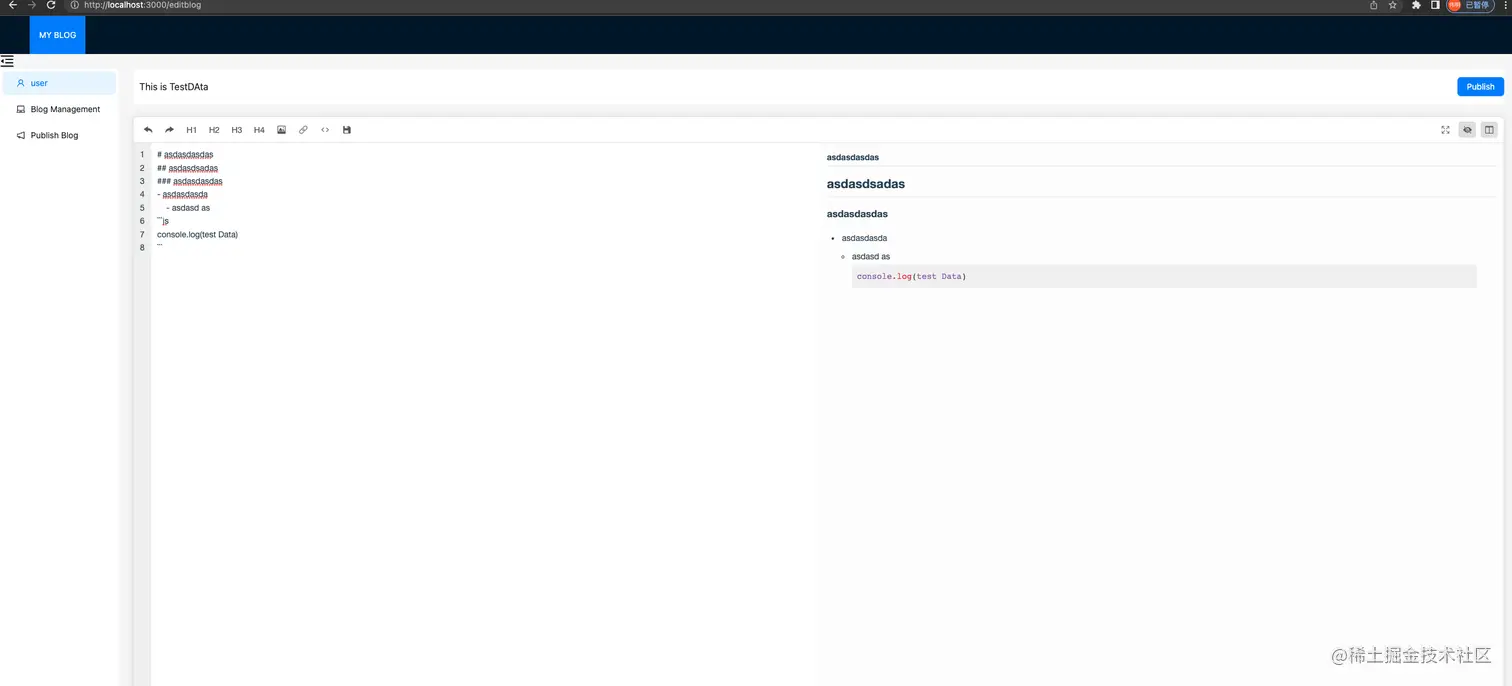
Task: Insert a code block with the angle brackets icon
Action: point(325,130)
